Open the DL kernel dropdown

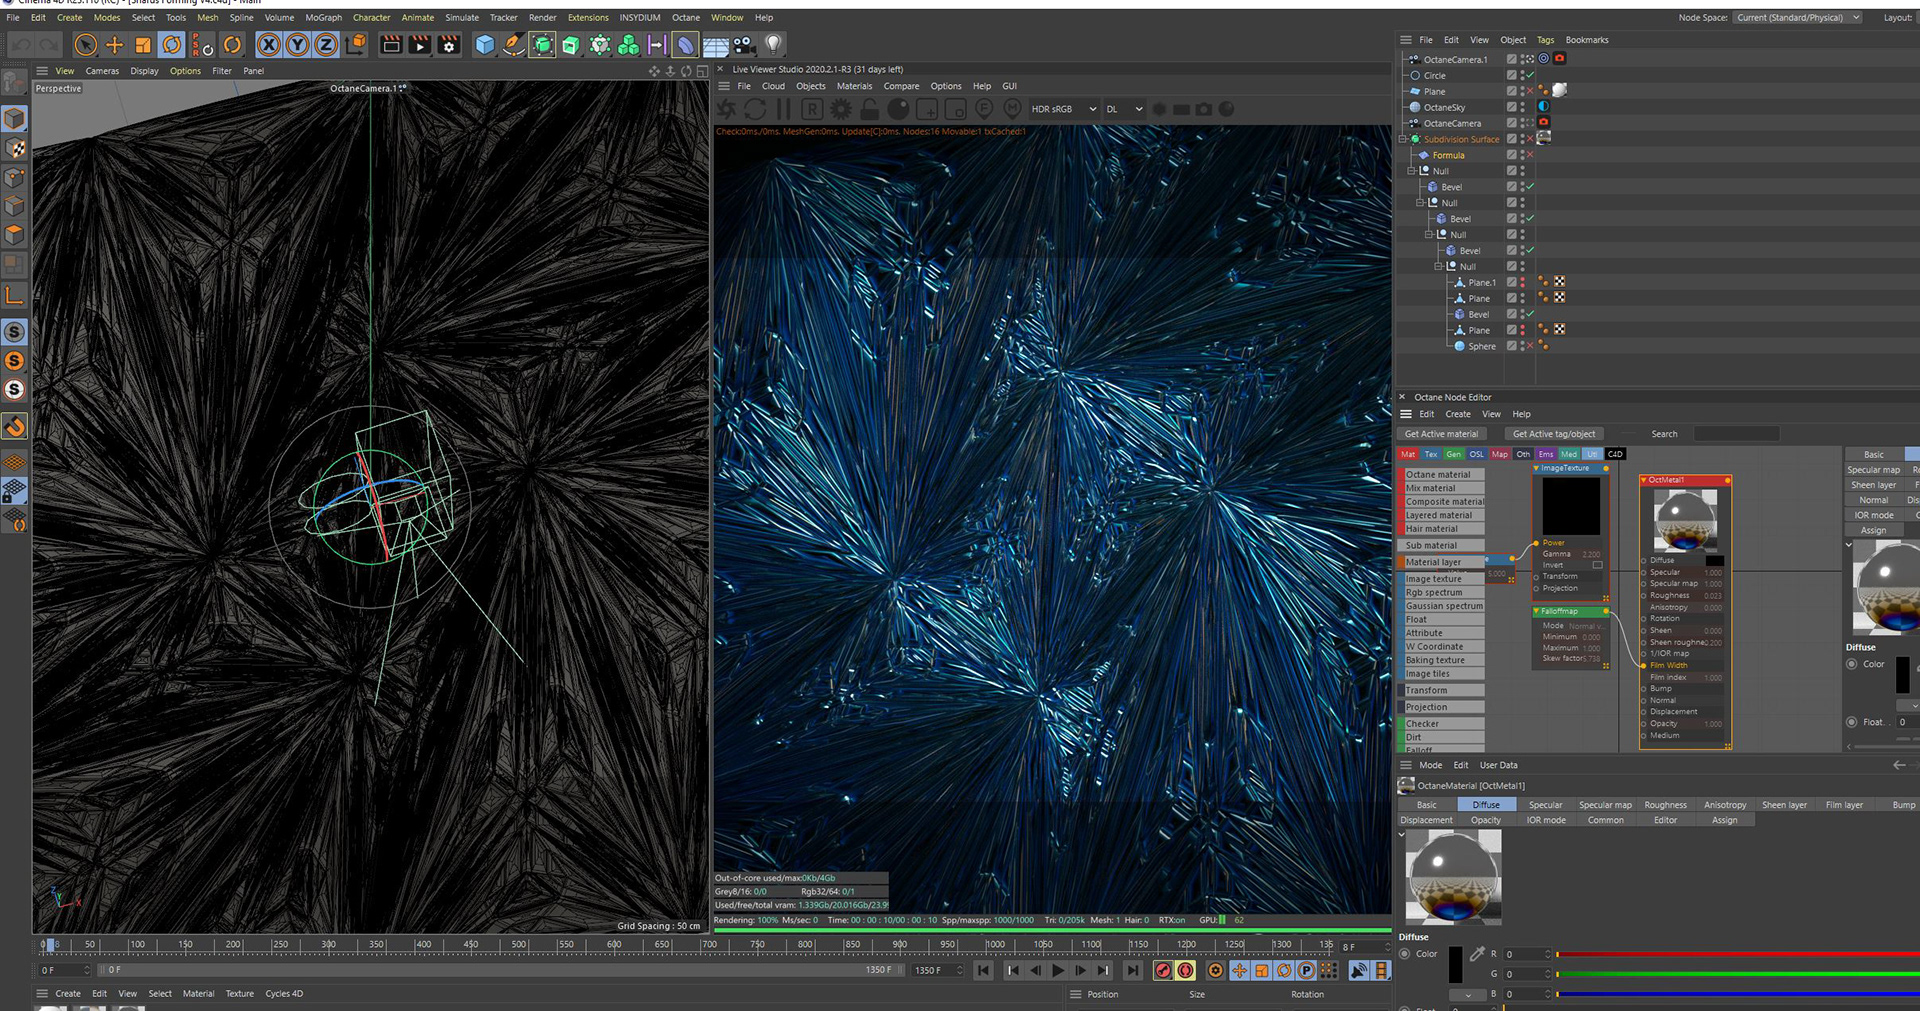(x=1124, y=109)
